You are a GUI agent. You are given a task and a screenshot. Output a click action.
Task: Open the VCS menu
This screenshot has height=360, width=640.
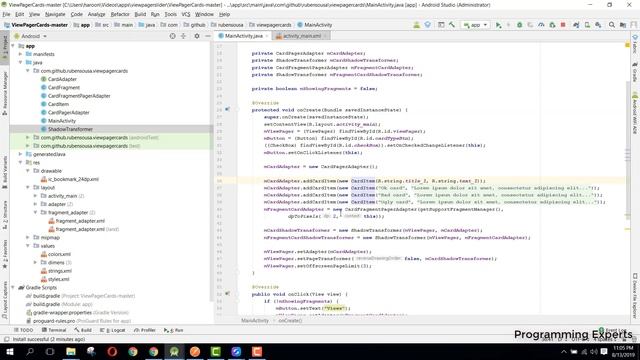tap(186, 14)
